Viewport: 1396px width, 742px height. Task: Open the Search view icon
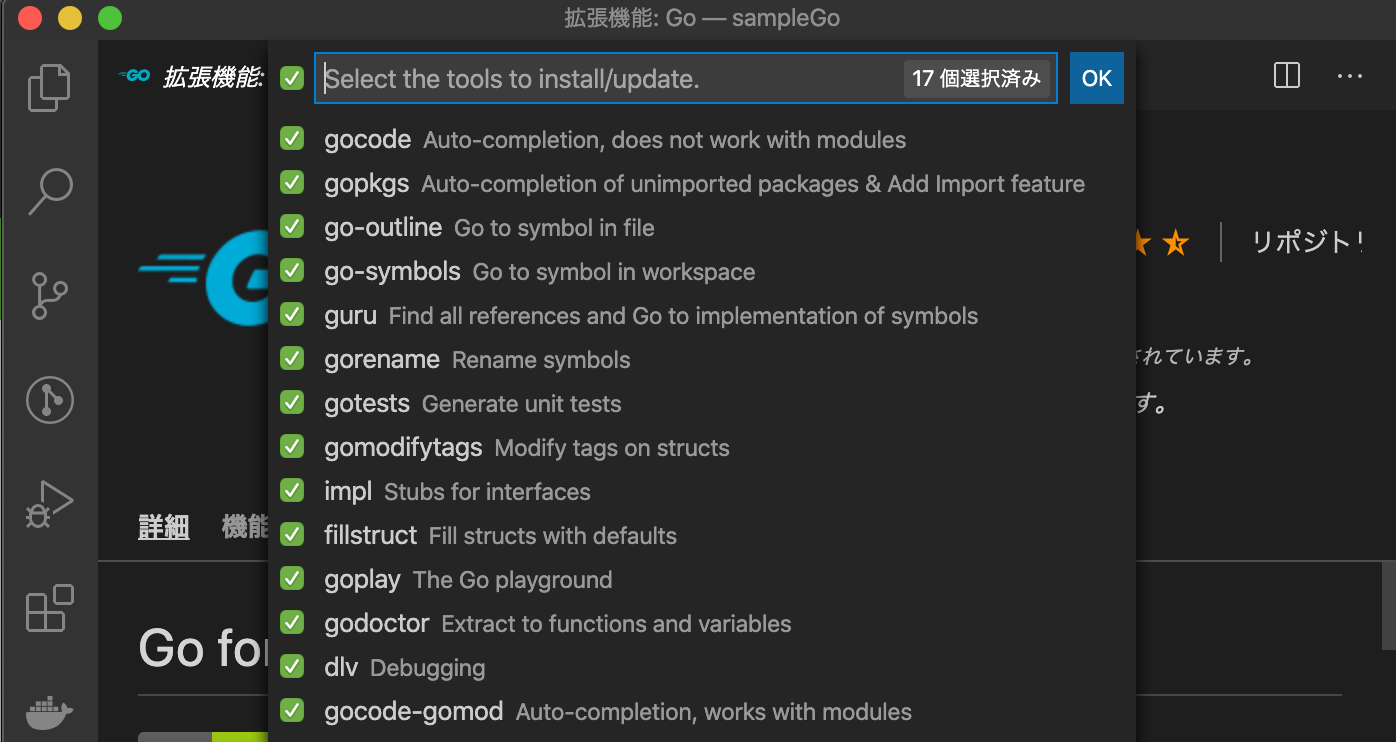tap(49, 191)
